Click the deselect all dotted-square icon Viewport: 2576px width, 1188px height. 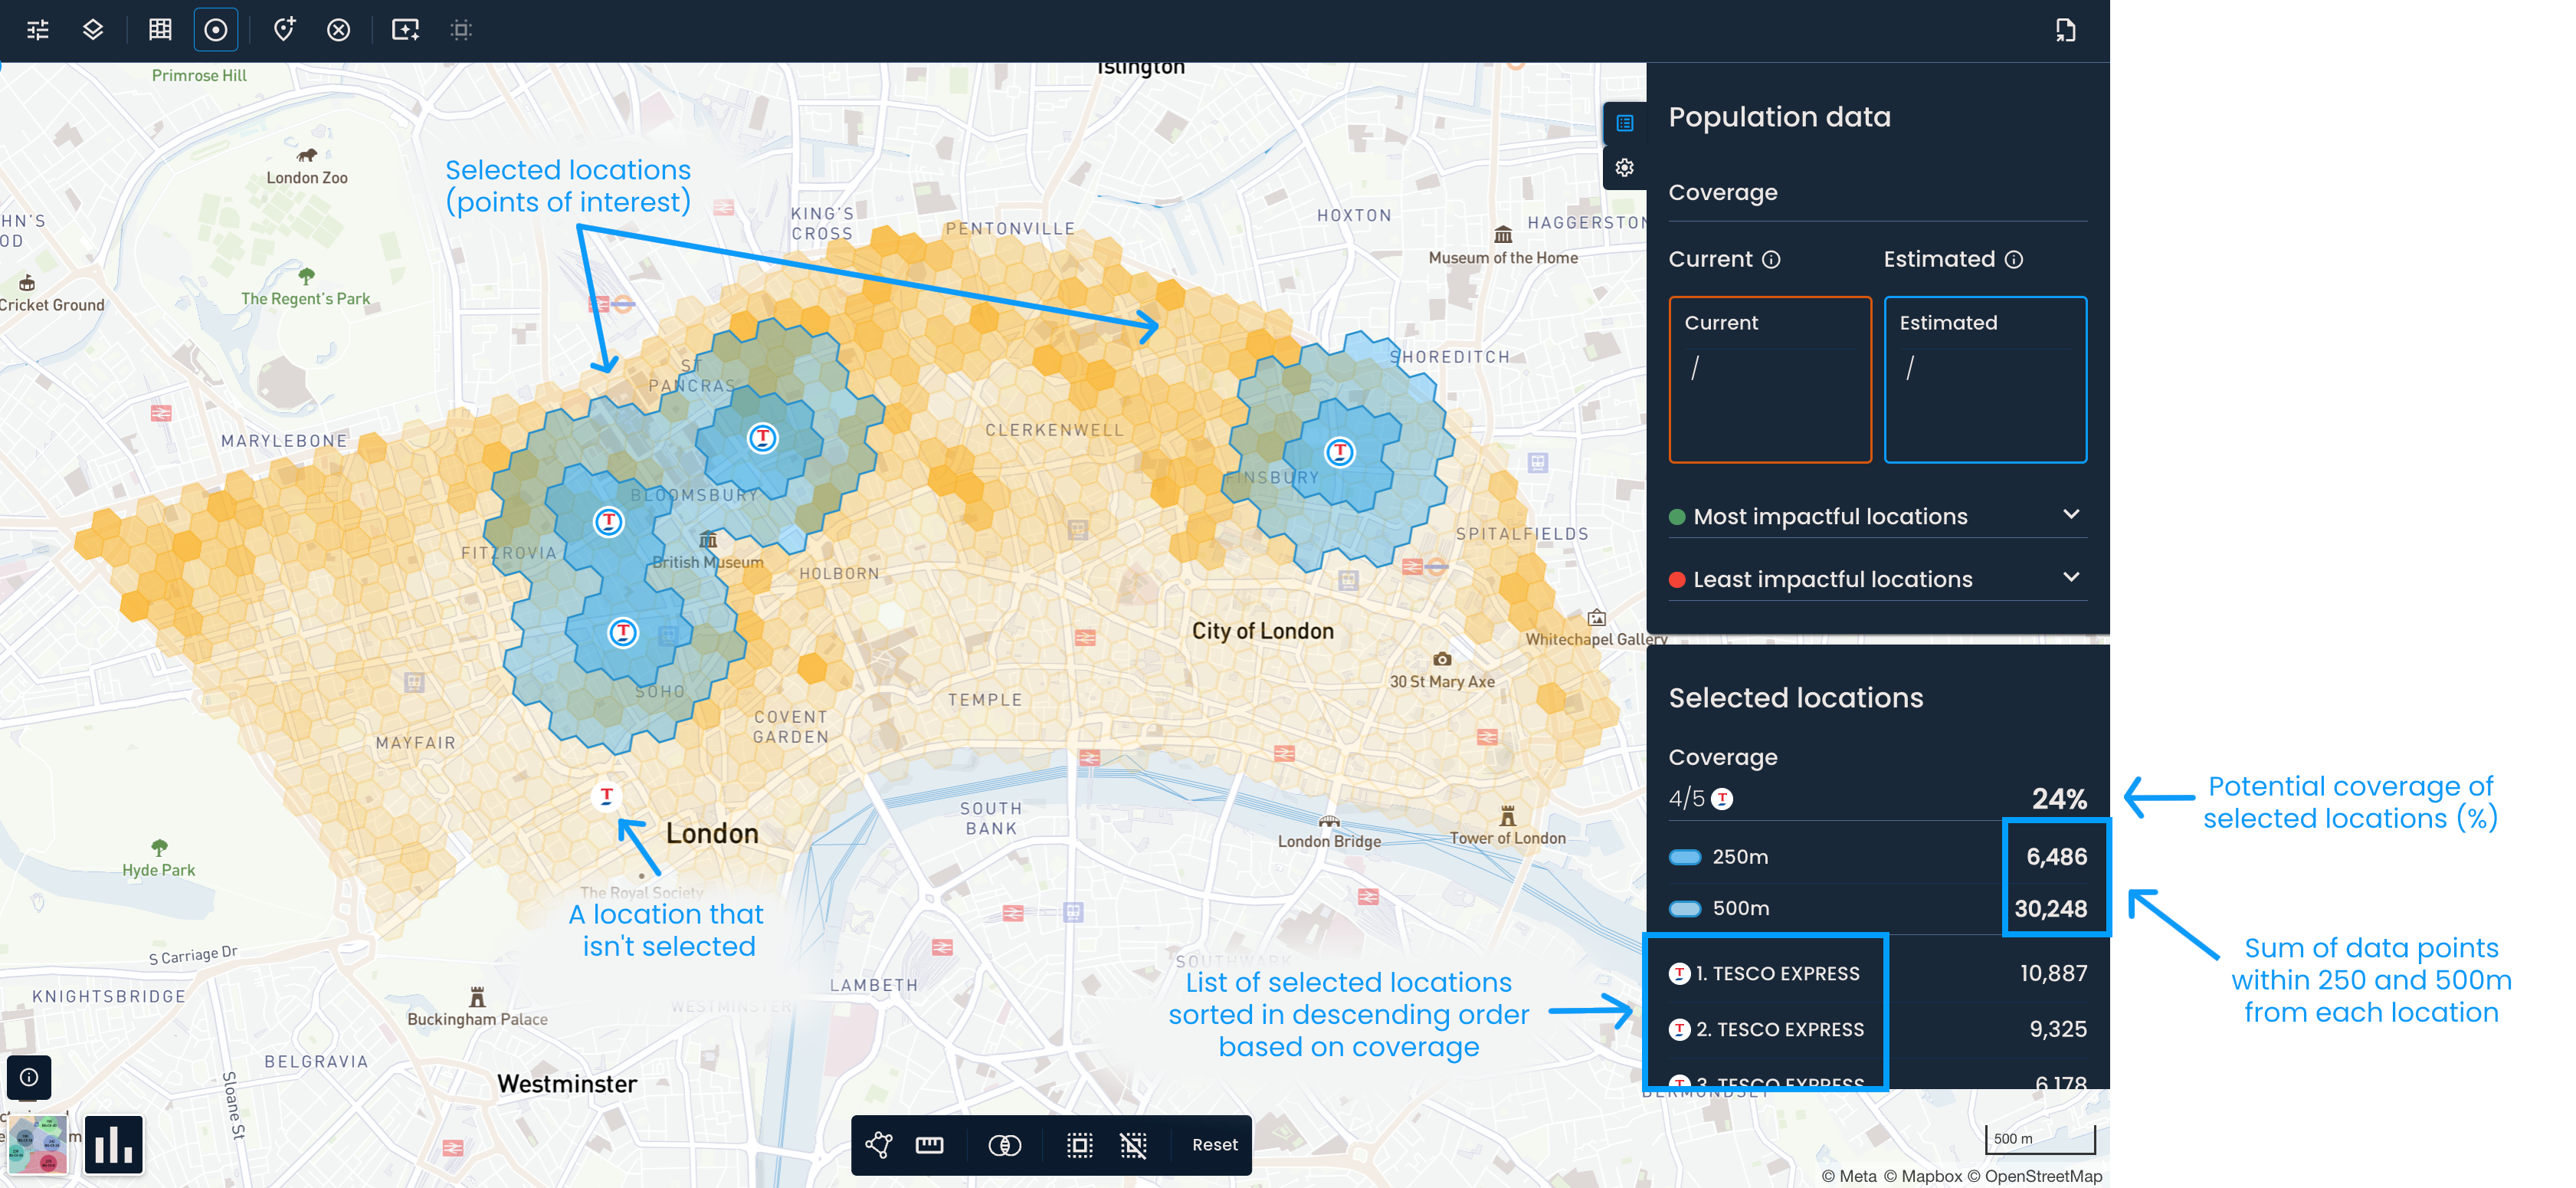pos(1133,1144)
